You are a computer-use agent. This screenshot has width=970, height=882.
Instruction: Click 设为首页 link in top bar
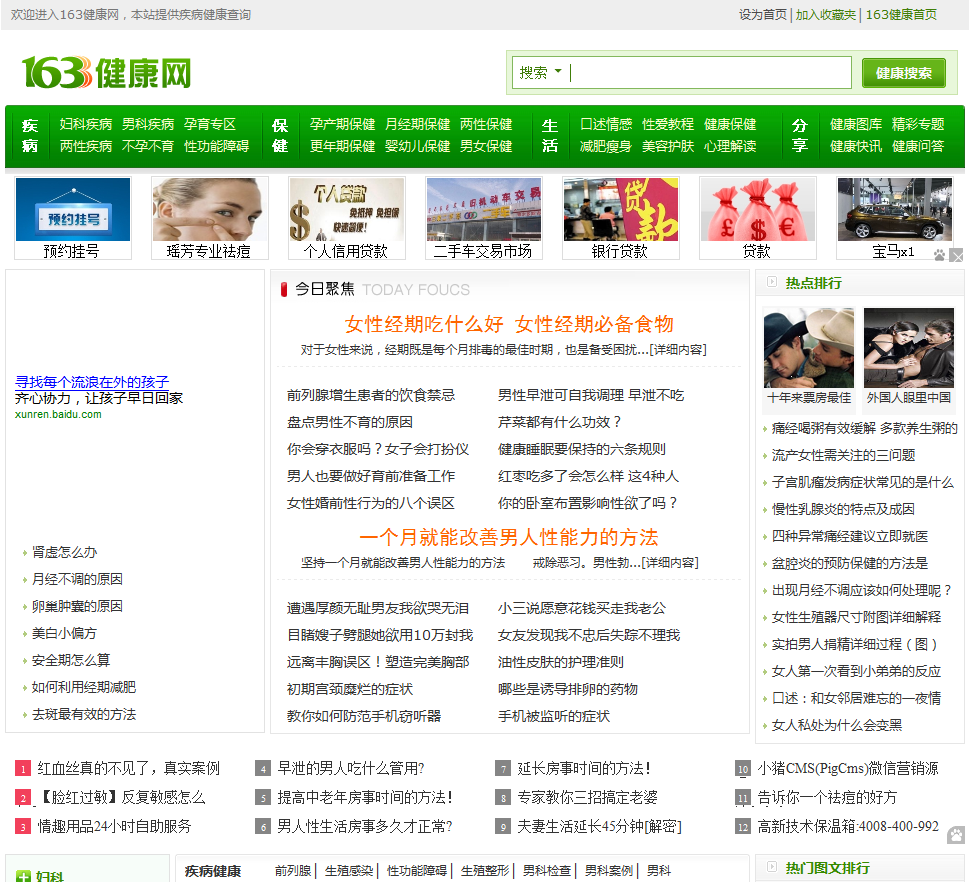(x=763, y=14)
